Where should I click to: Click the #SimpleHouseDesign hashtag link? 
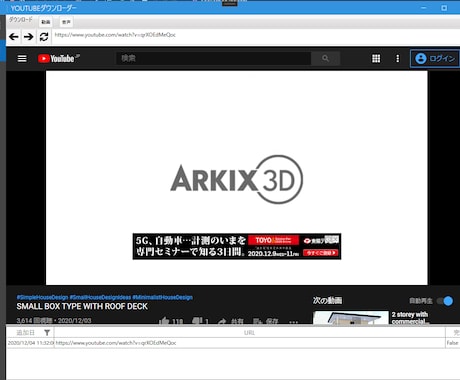42,297
